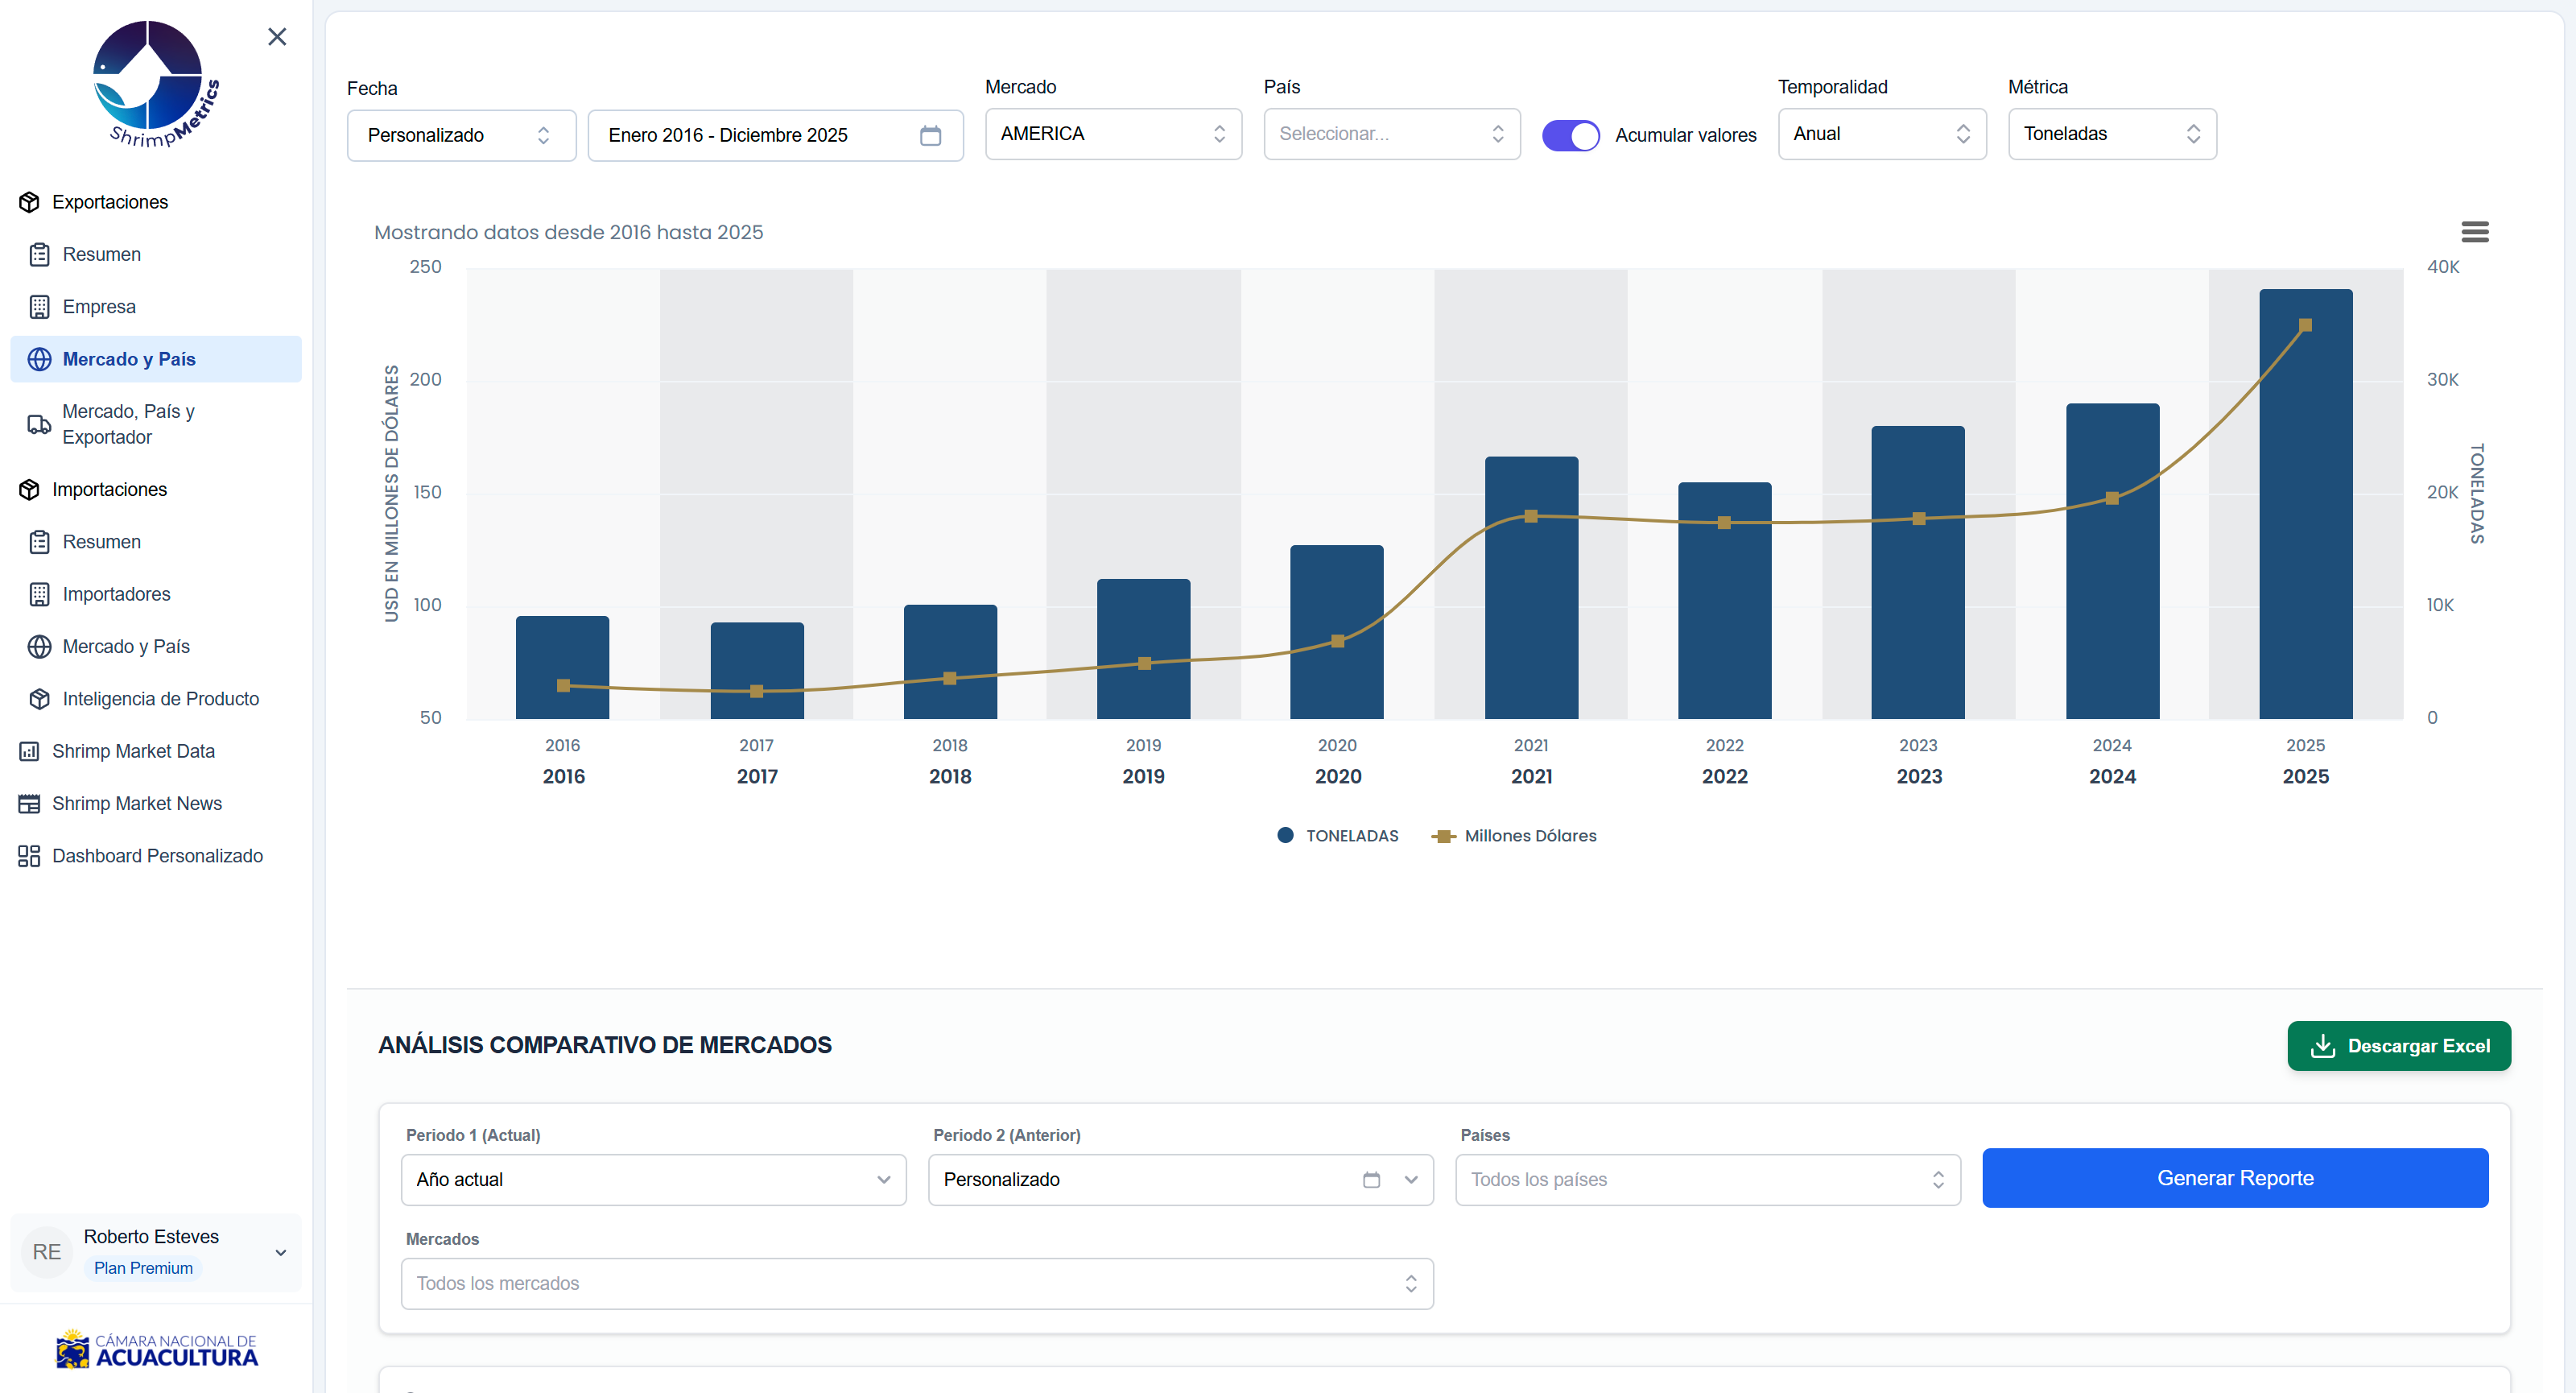2576x1393 pixels.
Task: Click the clipboard icon beside Exportaciones Resumen
Action: (39, 254)
